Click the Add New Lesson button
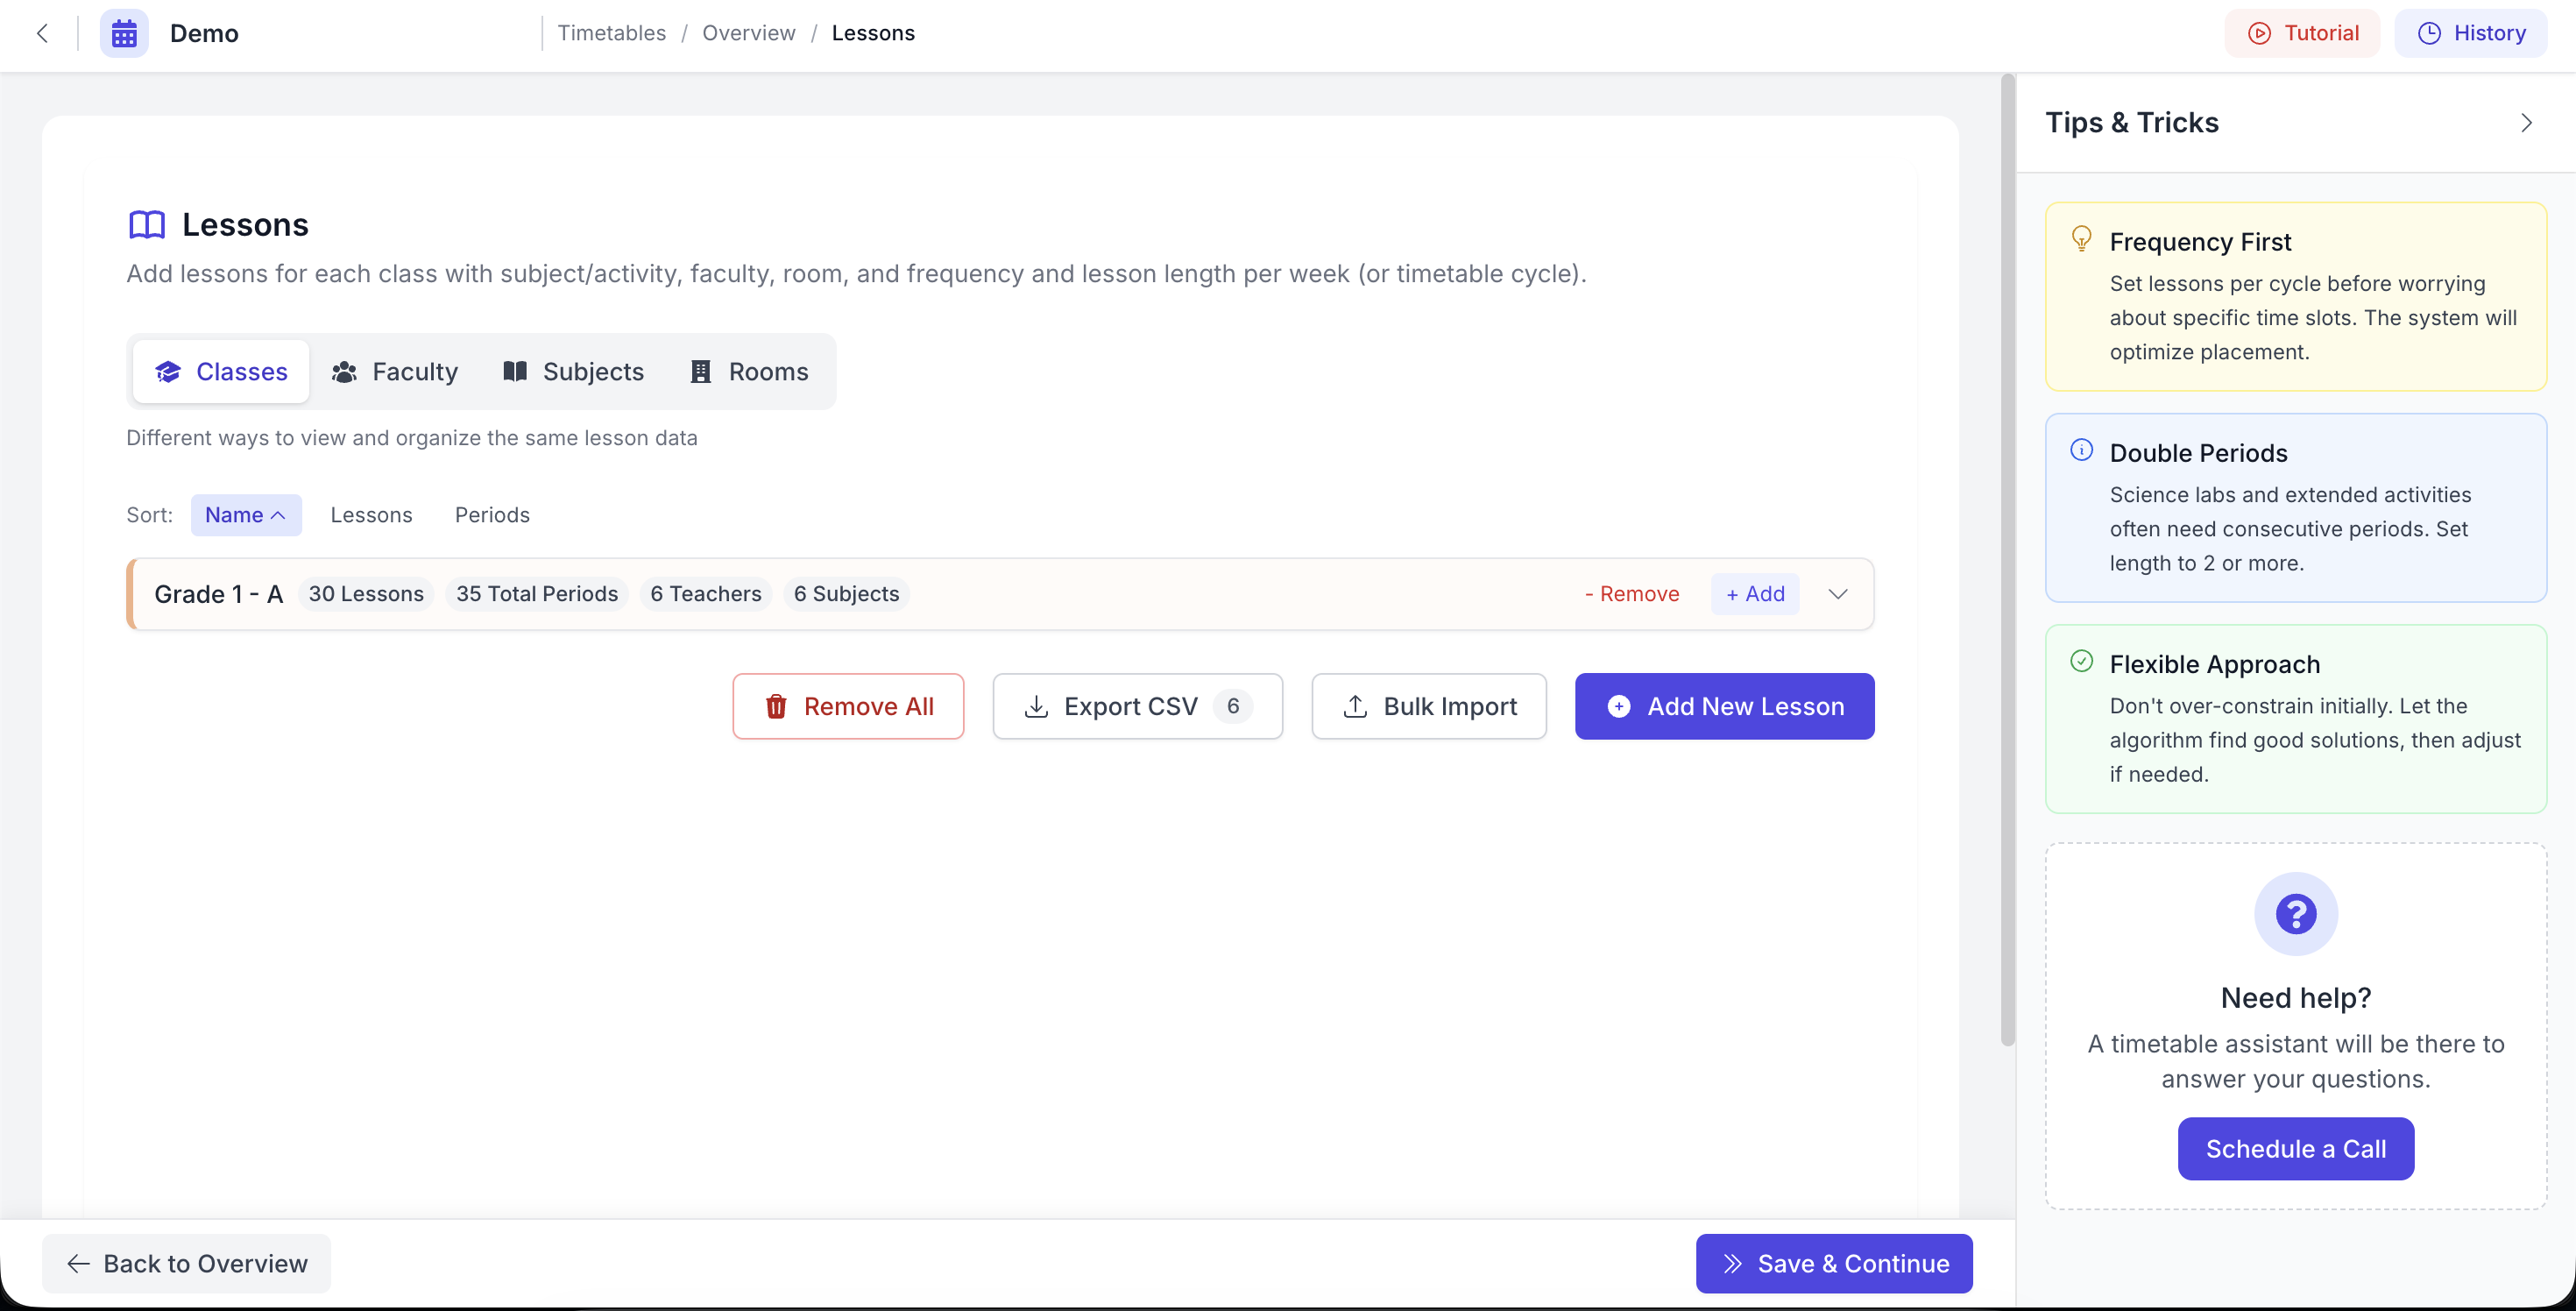2576x1311 pixels. pos(1724,706)
